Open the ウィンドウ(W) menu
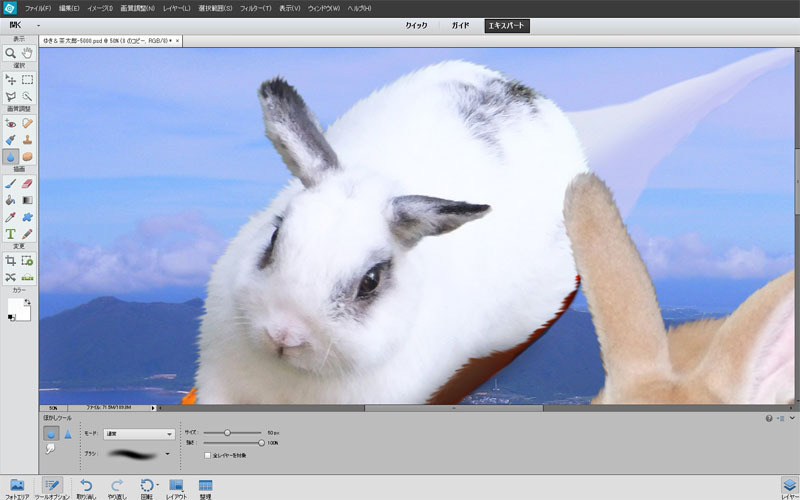Screen dimensions: 800x500 coord(323,8)
